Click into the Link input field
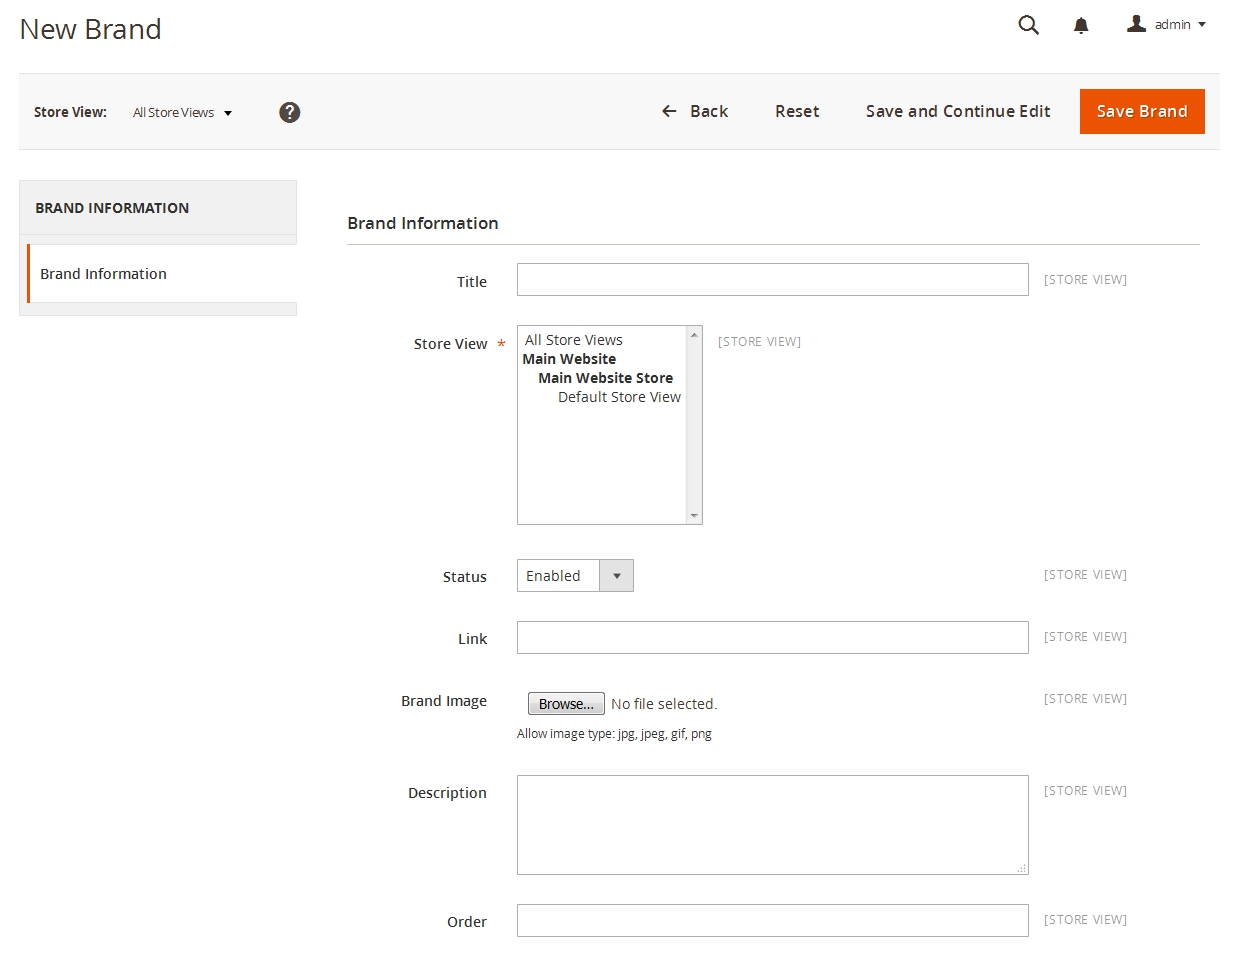Image resolution: width=1241 pixels, height=954 pixels. [772, 638]
